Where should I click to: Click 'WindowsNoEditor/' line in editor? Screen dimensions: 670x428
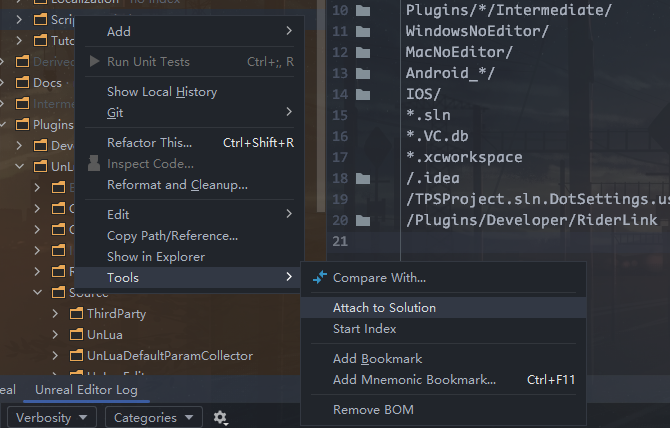coord(477,31)
